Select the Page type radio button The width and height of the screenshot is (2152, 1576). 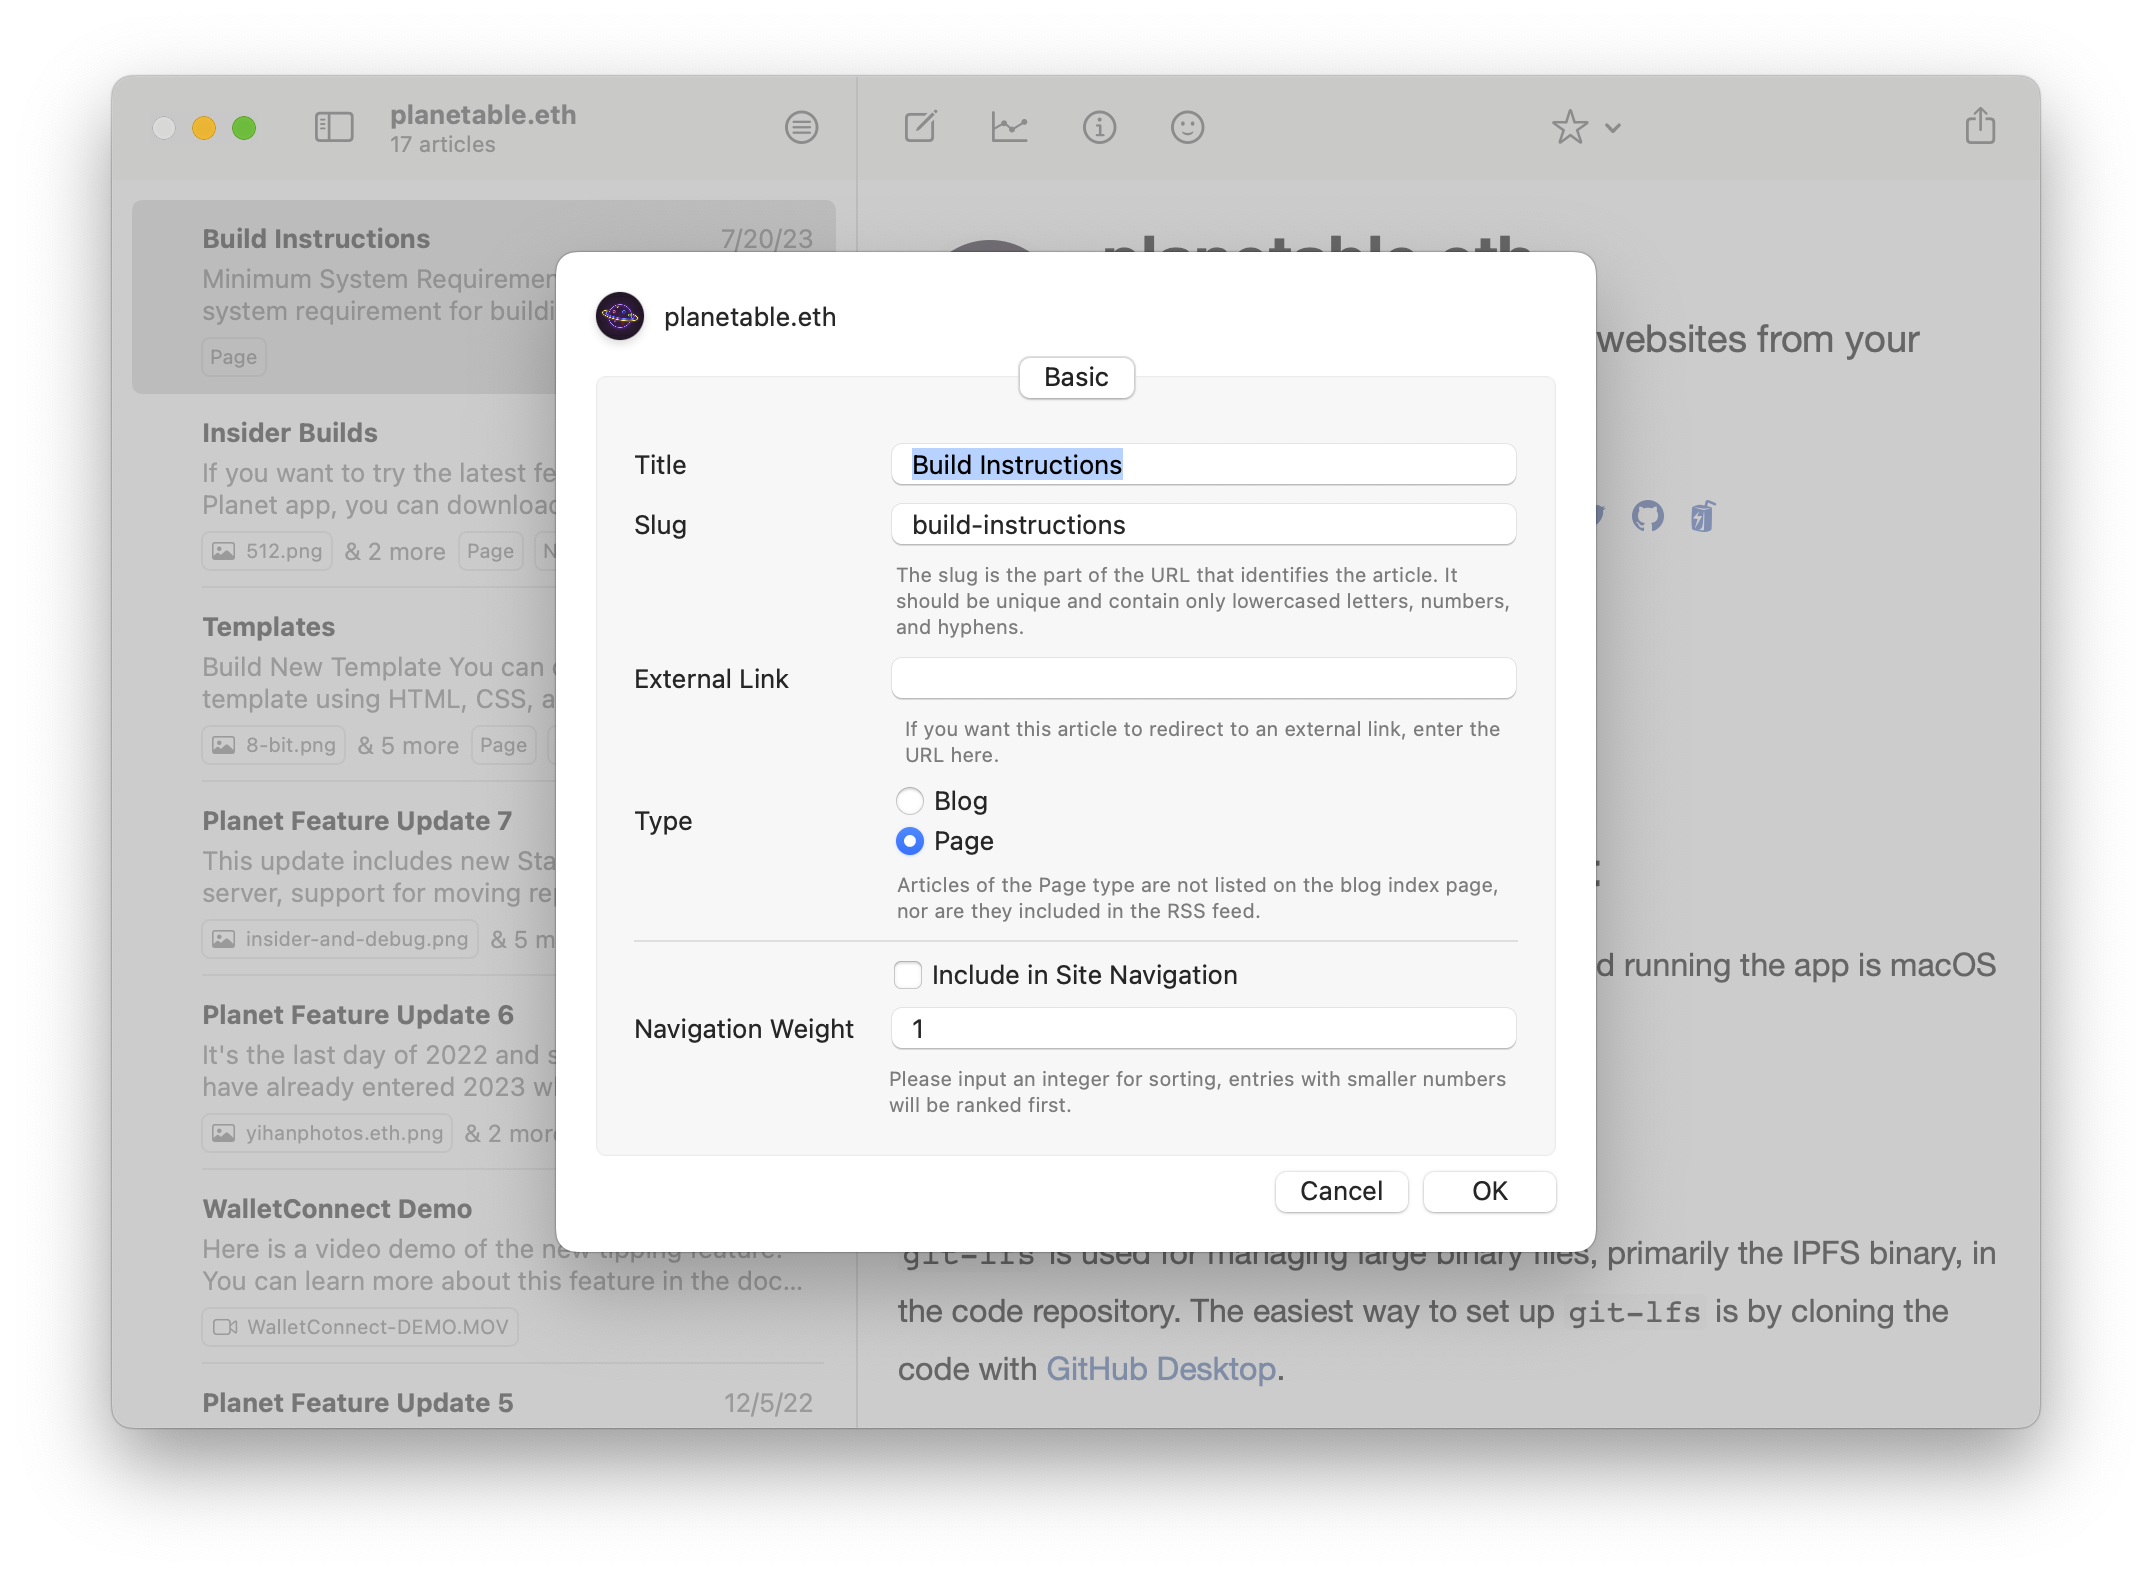coord(909,841)
